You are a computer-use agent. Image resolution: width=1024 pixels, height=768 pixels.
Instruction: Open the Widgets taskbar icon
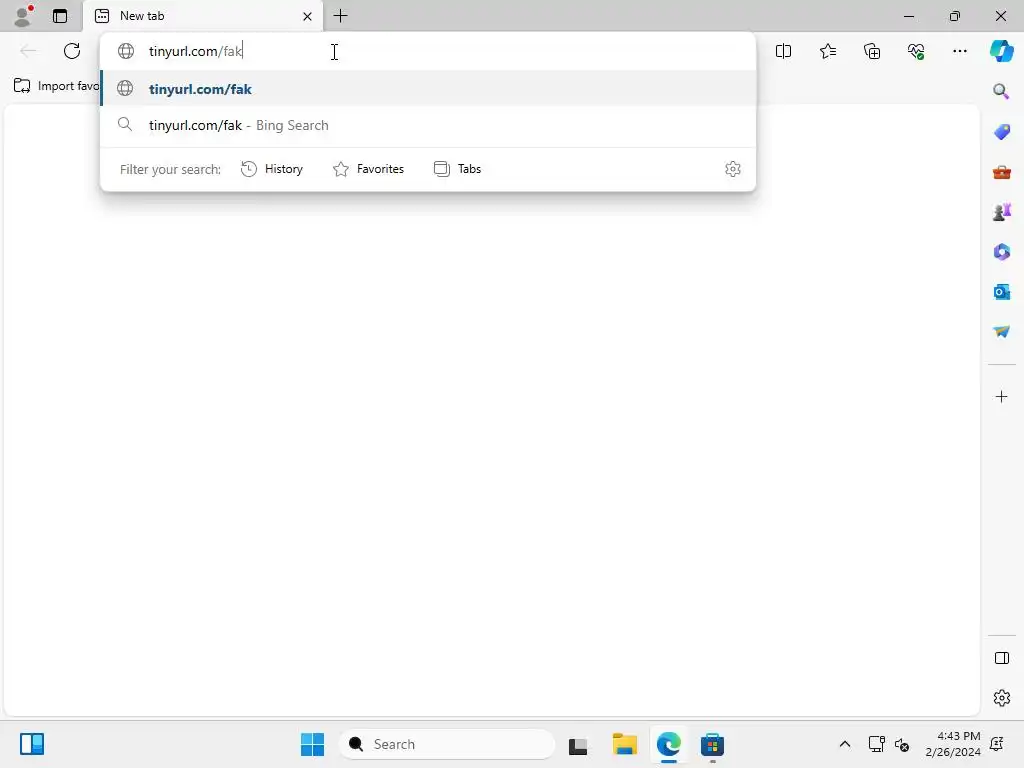tap(31, 744)
